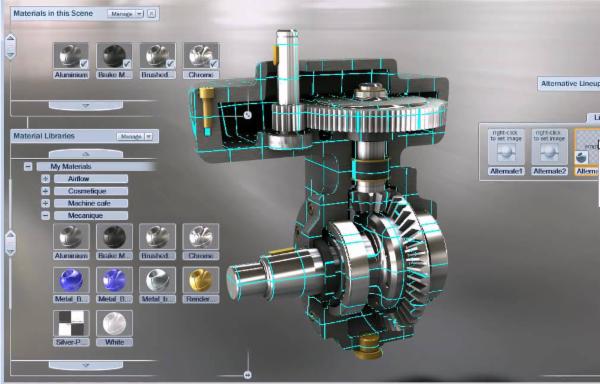Viewport: 600px width, 384px height.
Task: Toggle checkmark on scene Brushed material
Action: [170, 63]
